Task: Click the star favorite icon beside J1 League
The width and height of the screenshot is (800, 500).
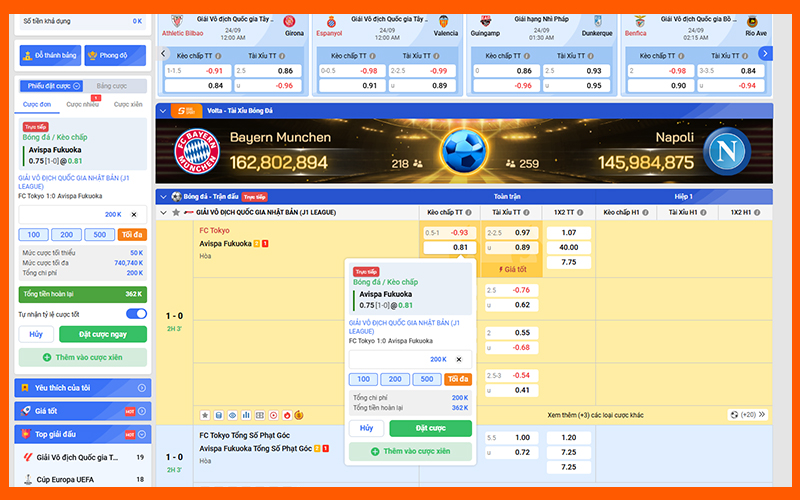Action: click(x=176, y=212)
